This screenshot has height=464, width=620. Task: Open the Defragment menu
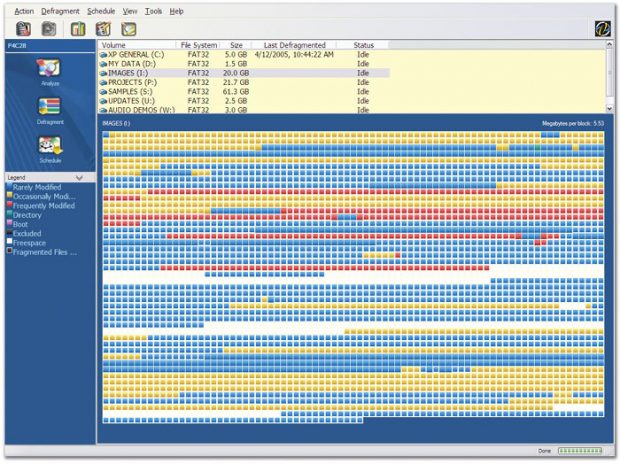60,11
